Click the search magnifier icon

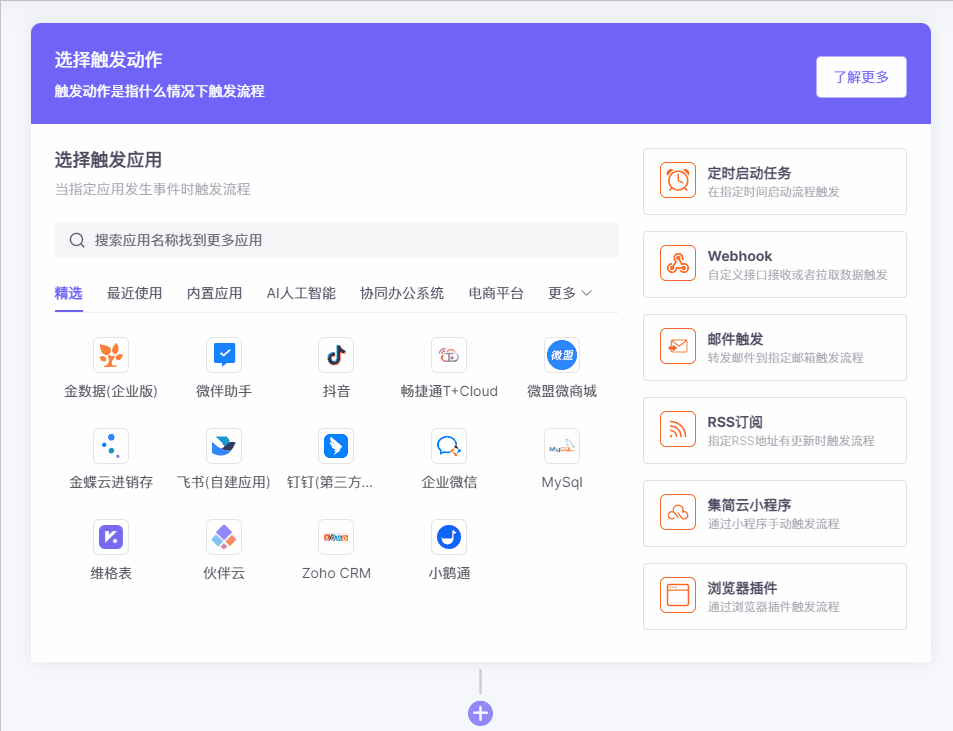click(x=77, y=240)
